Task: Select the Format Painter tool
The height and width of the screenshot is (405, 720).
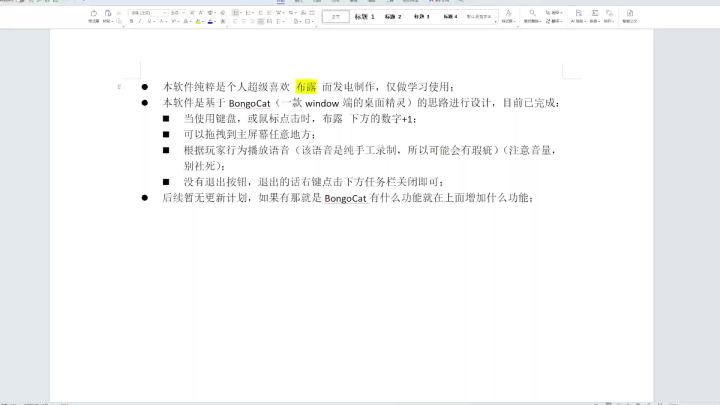Action: coord(94,16)
